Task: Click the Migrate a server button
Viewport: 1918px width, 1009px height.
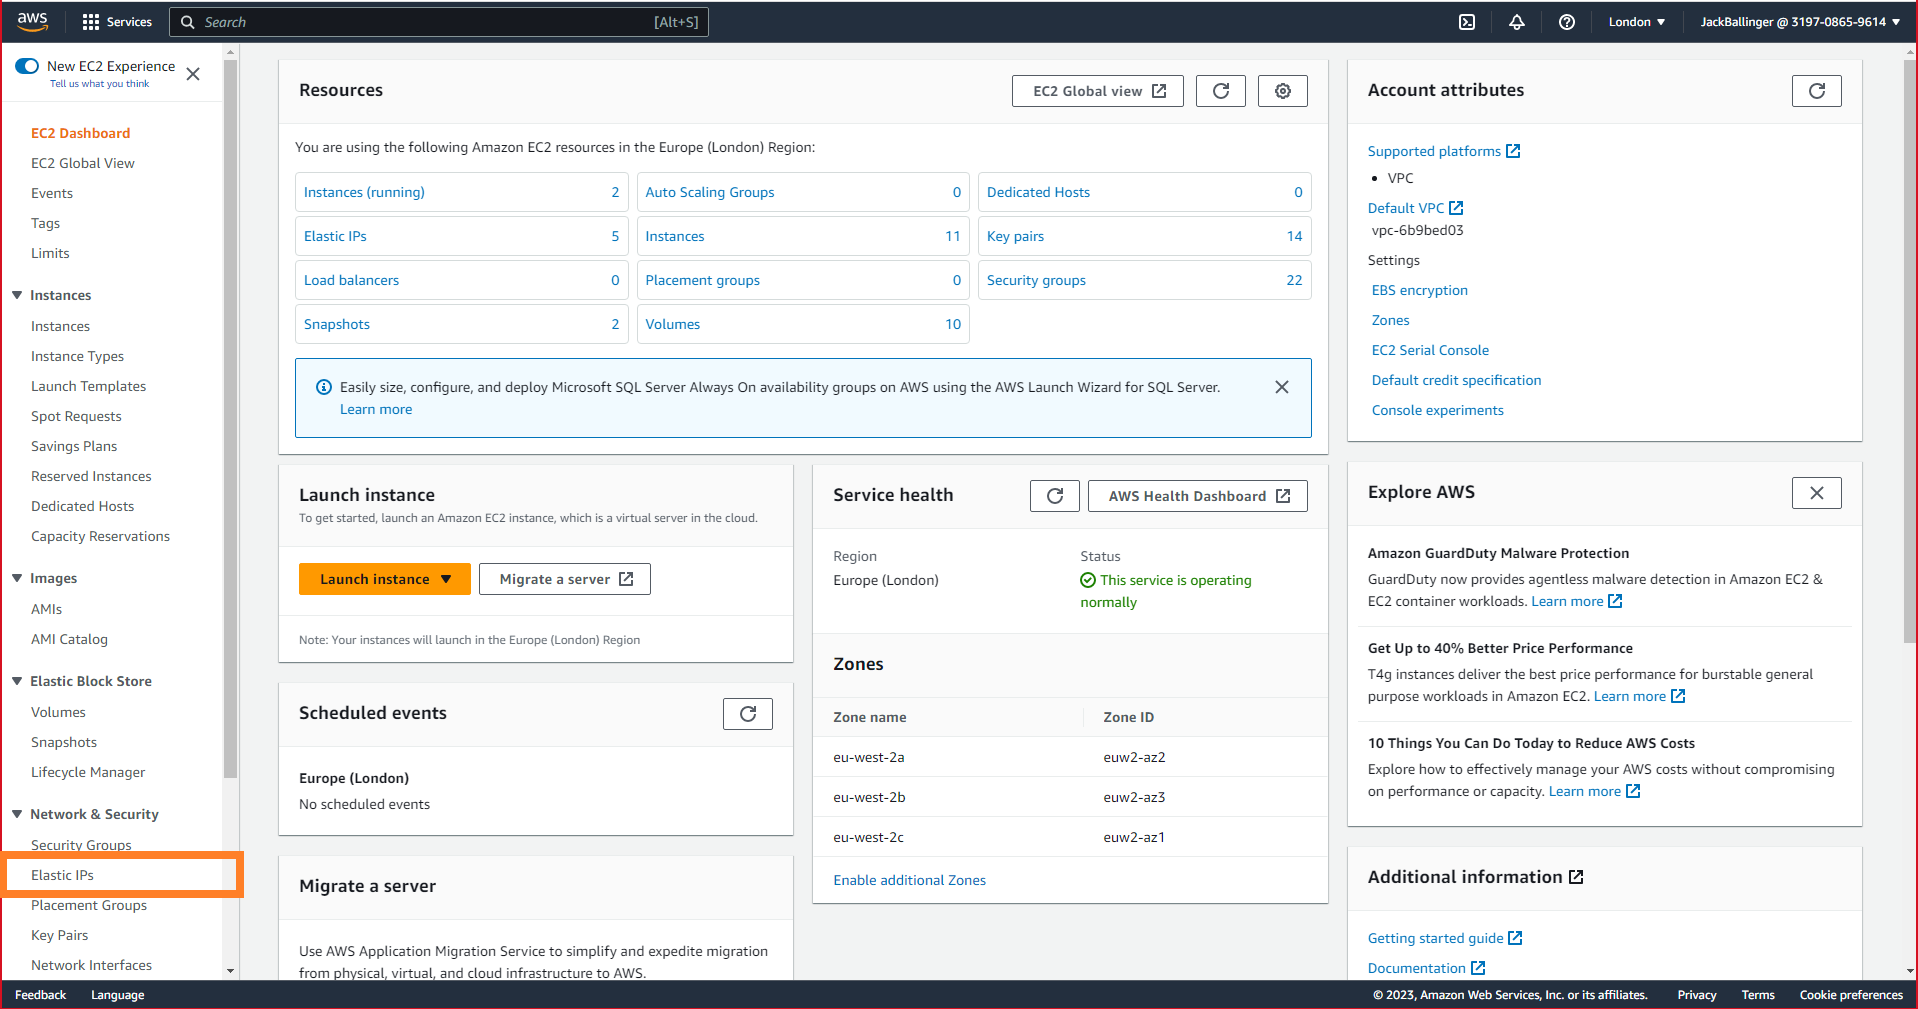Action: click(x=565, y=579)
